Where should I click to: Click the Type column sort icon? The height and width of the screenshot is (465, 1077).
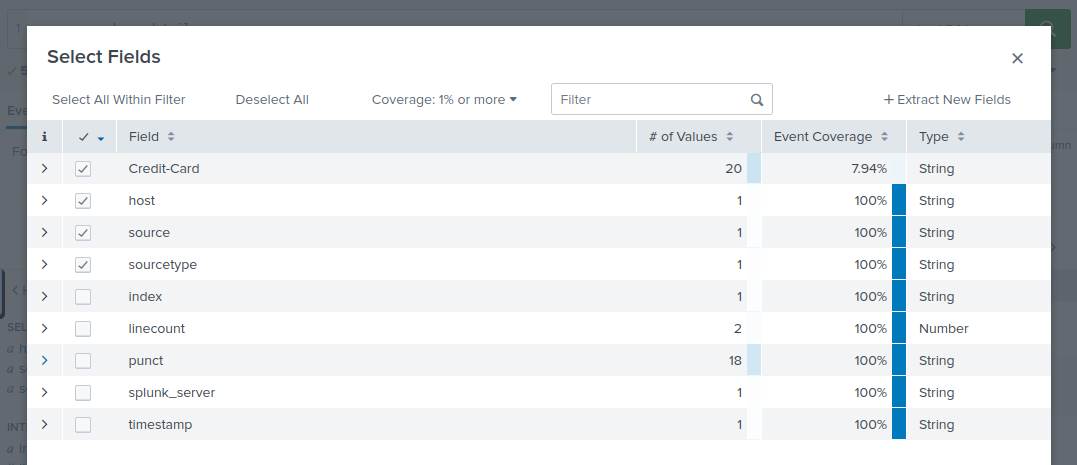pos(960,137)
